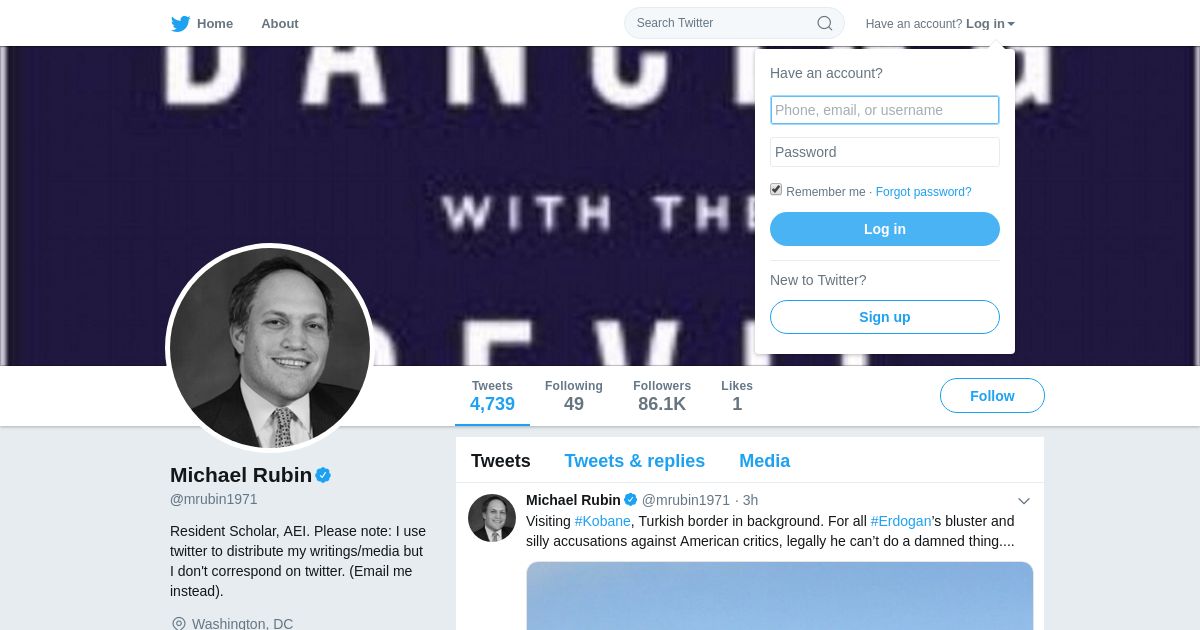Click into the Password field
This screenshot has width=1200, height=630.
pyautogui.click(x=884, y=152)
